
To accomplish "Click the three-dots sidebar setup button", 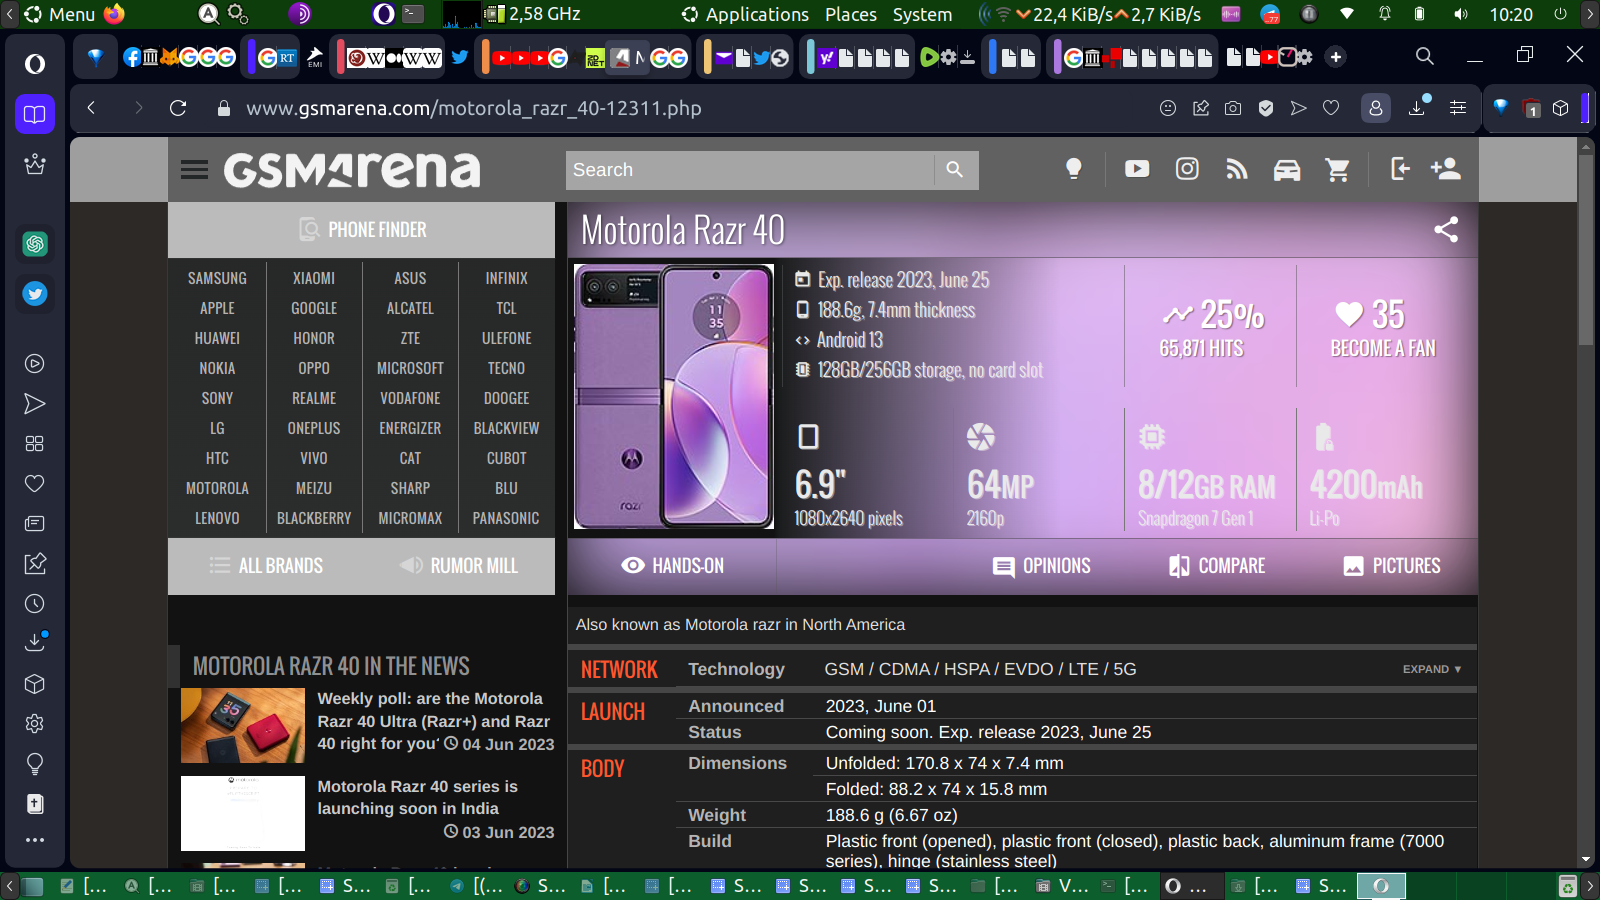I will [x=35, y=840].
